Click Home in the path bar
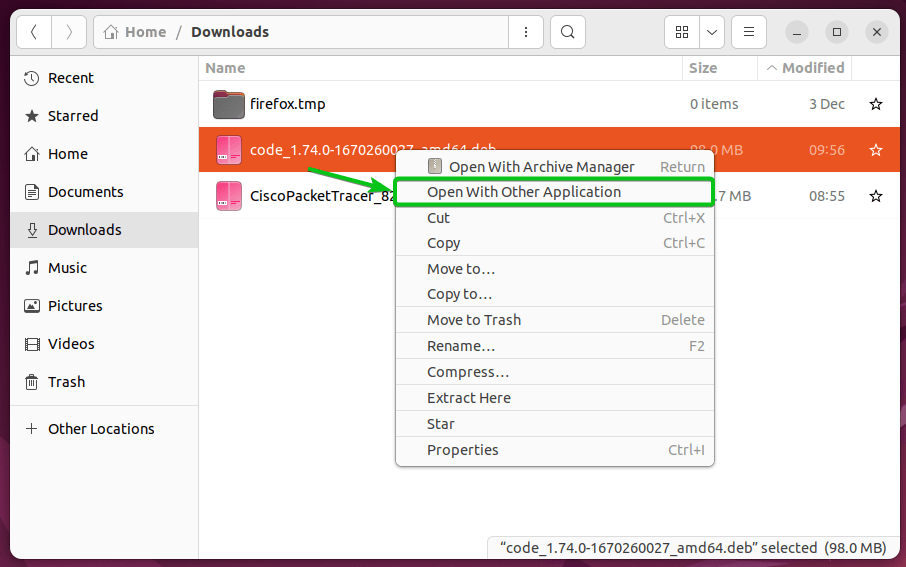The image size is (906, 567). click(146, 32)
